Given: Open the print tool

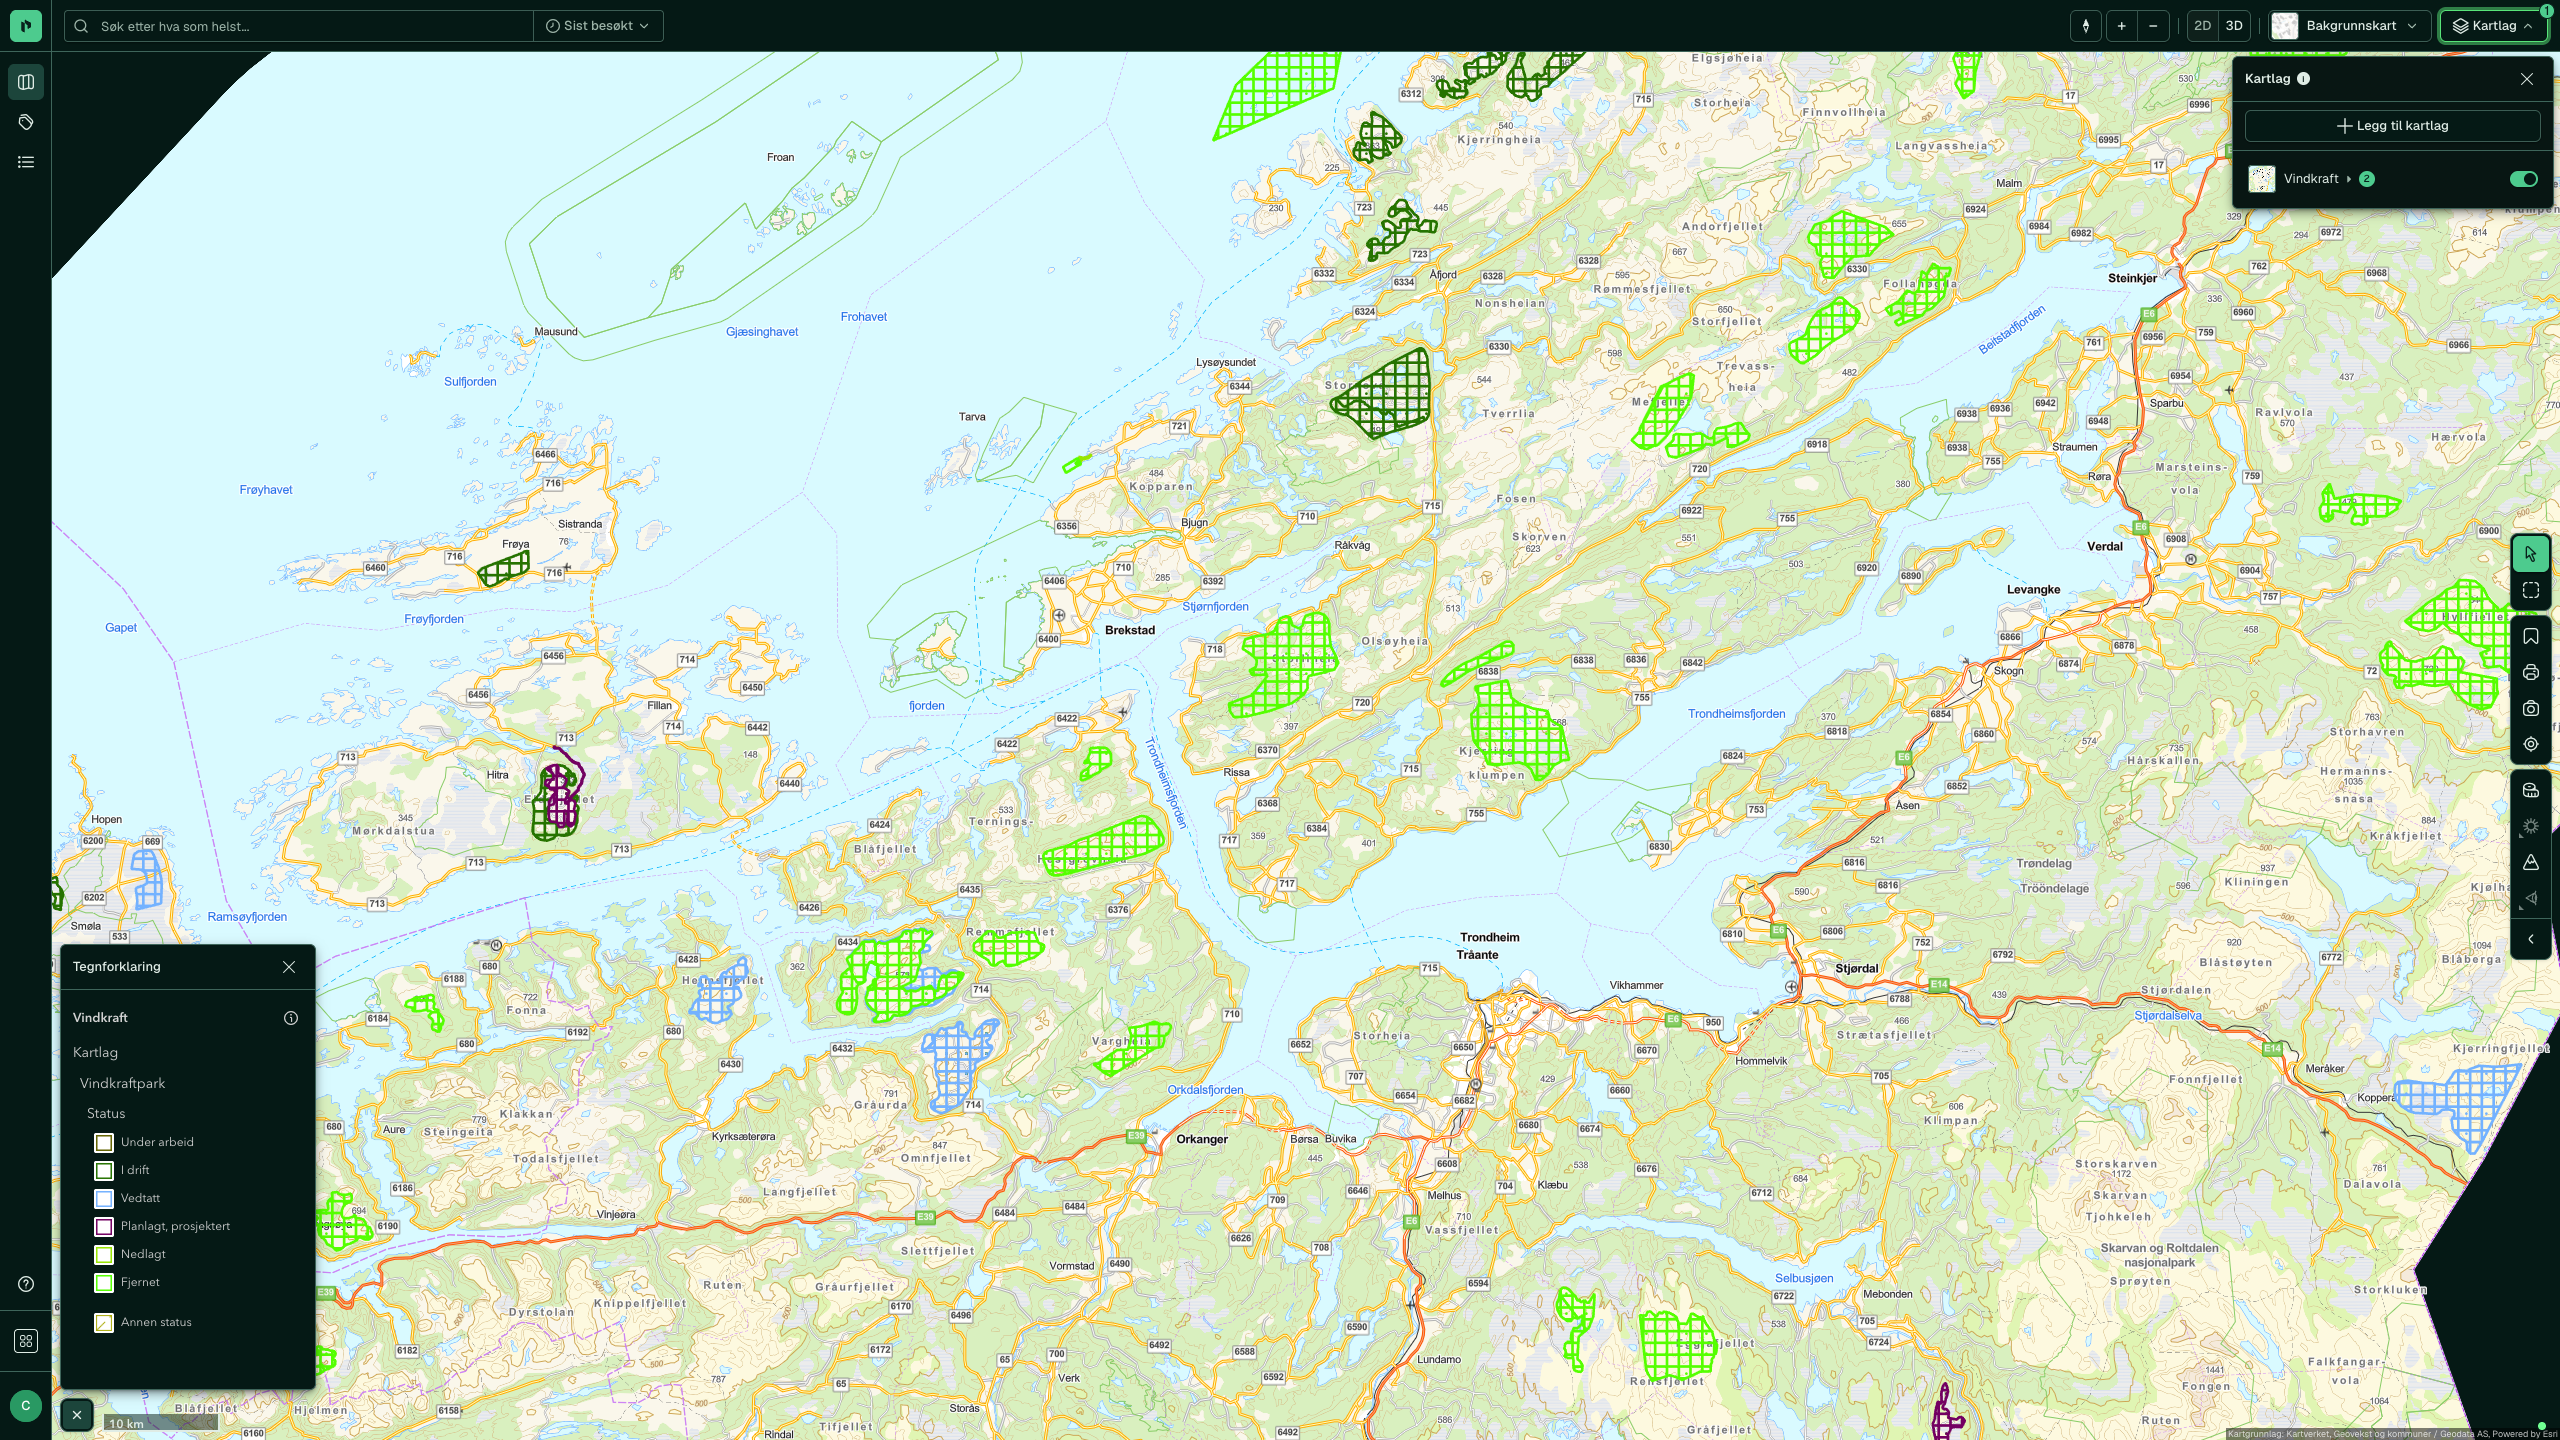Looking at the screenshot, I should click(2531, 672).
